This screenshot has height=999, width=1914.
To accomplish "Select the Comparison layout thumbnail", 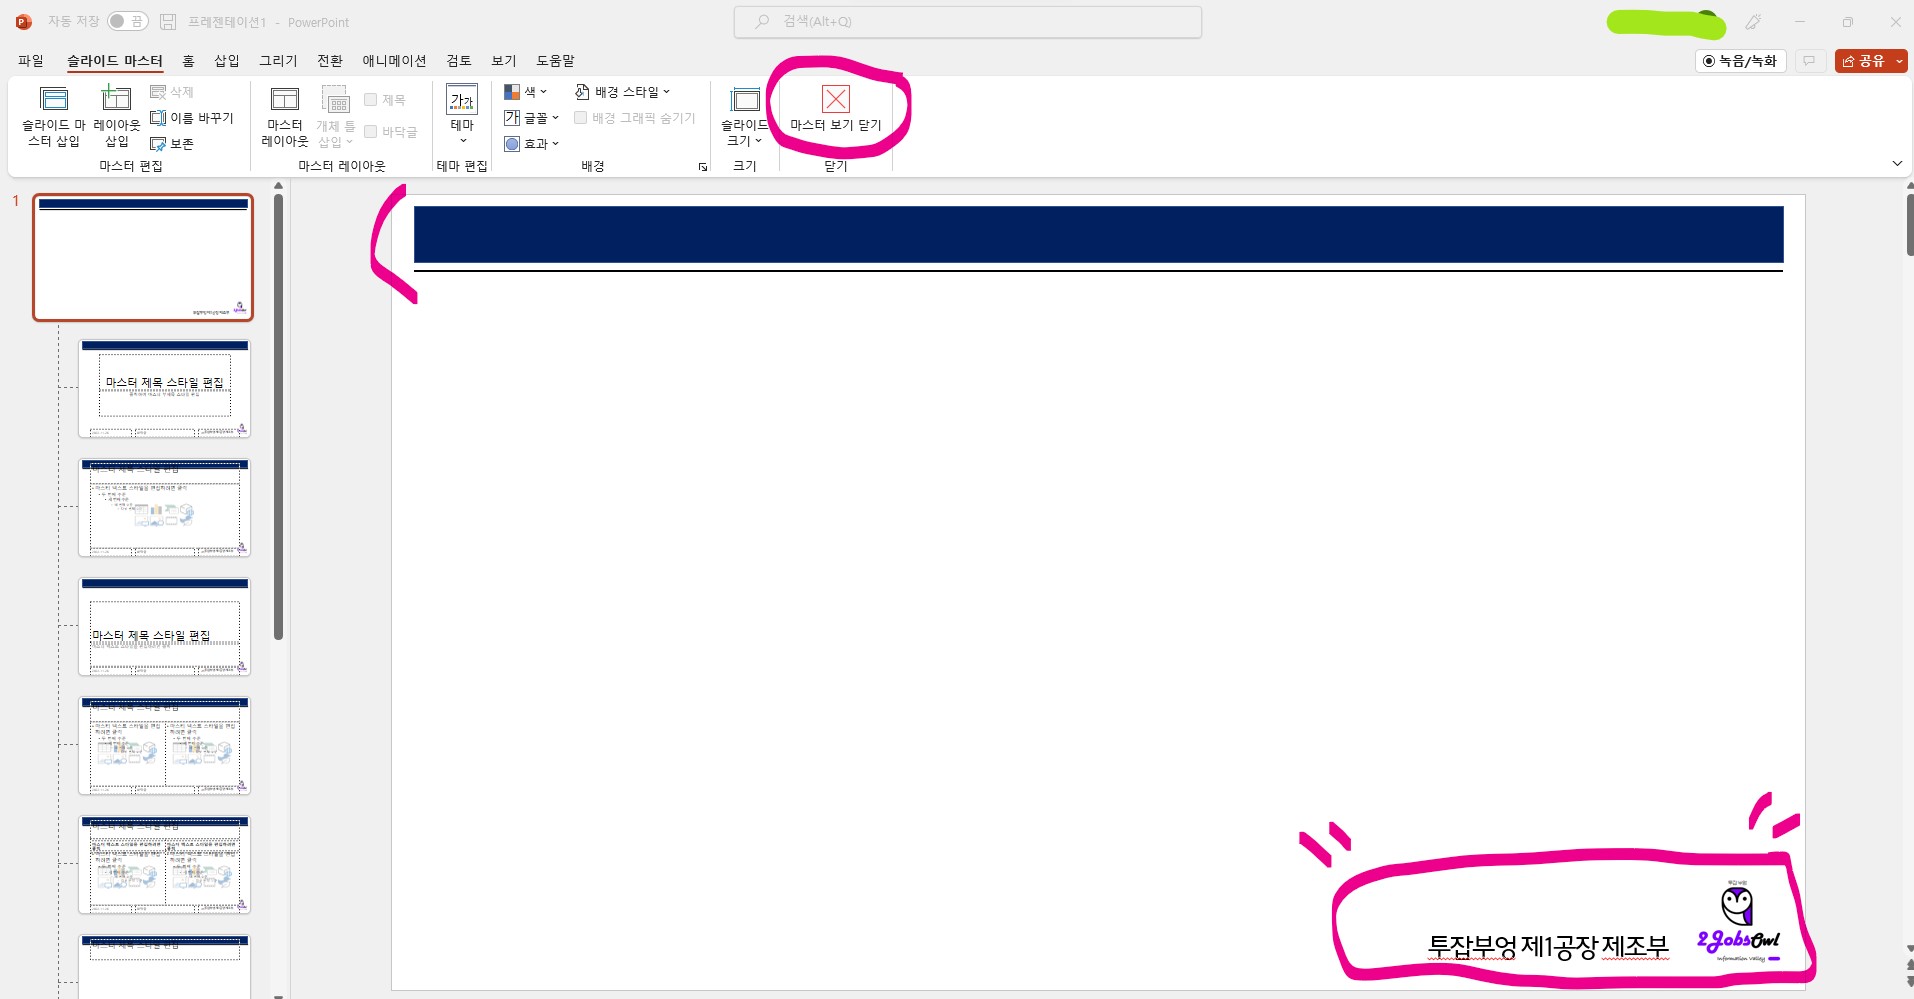I will (x=165, y=865).
